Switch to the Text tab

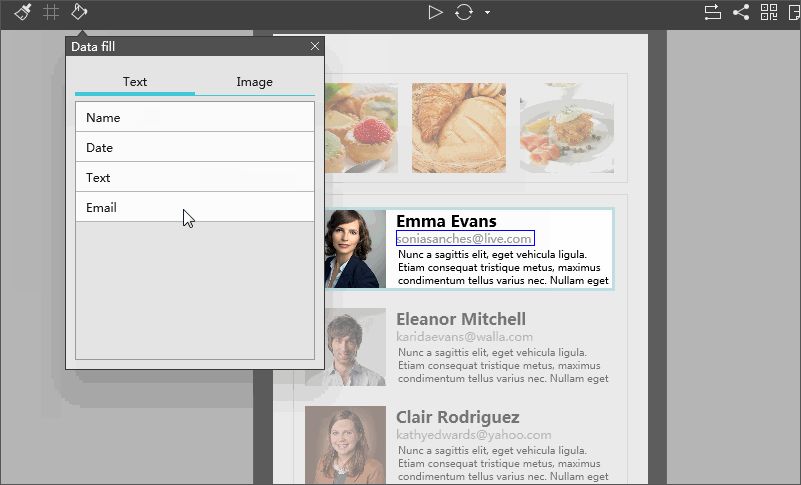click(x=135, y=82)
